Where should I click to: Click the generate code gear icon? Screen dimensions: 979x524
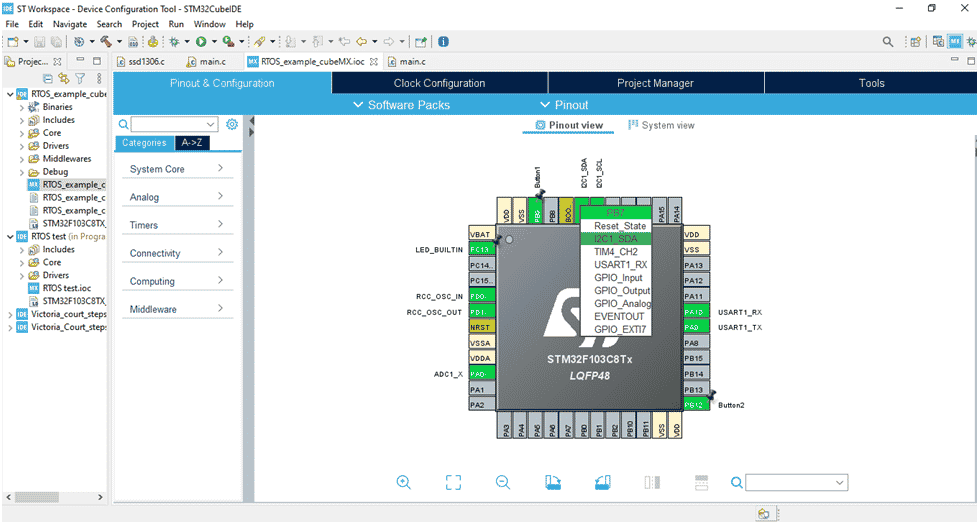pos(79,42)
